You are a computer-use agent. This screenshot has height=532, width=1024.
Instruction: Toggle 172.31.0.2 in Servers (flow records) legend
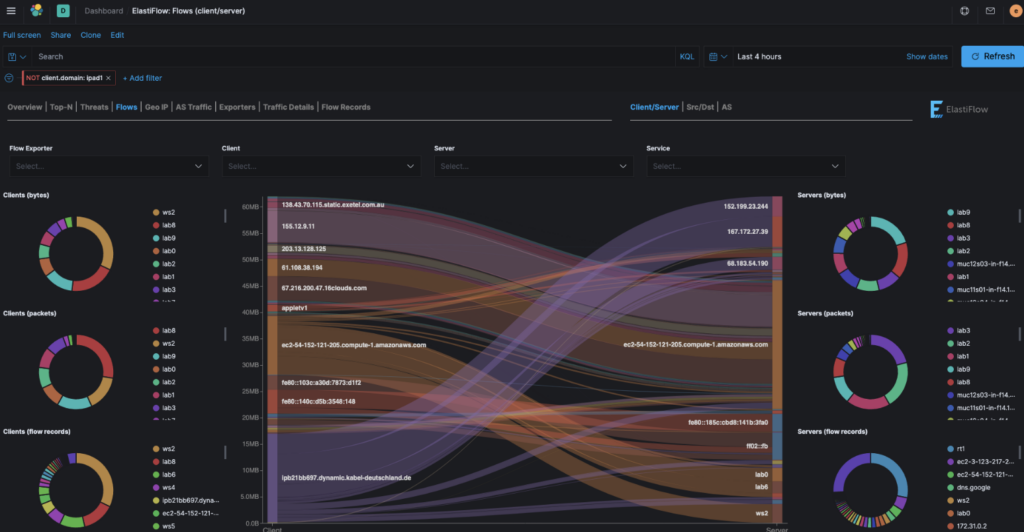click(x=967, y=526)
